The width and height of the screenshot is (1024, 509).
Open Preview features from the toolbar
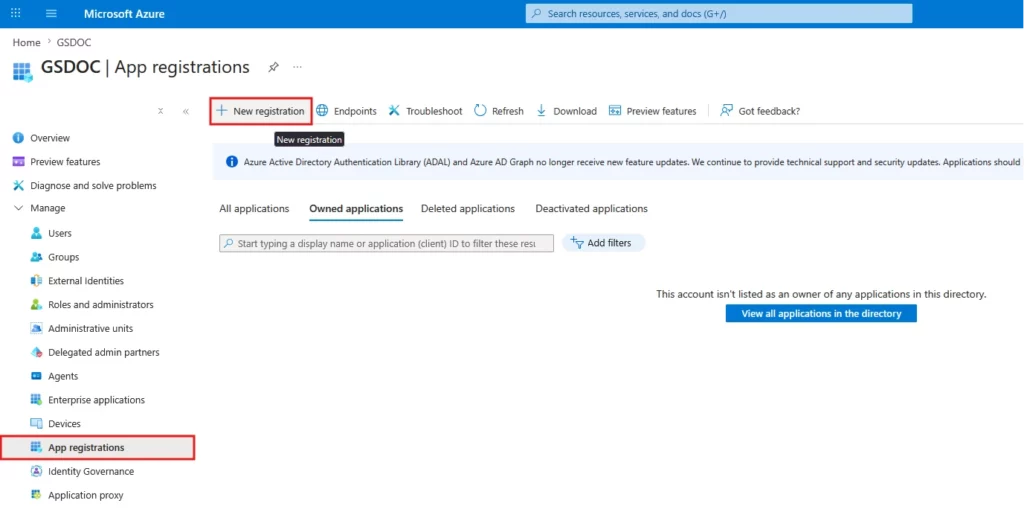tap(652, 111)
